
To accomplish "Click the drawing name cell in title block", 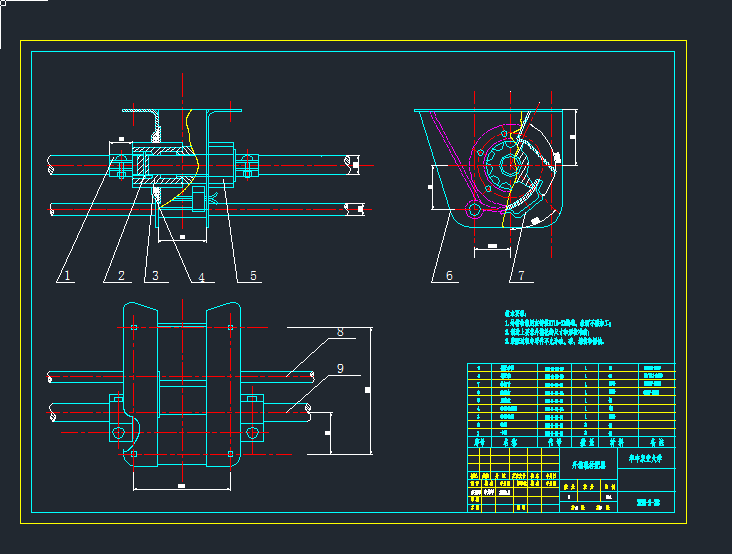I will pyautogui.click(x=588, y=465).
